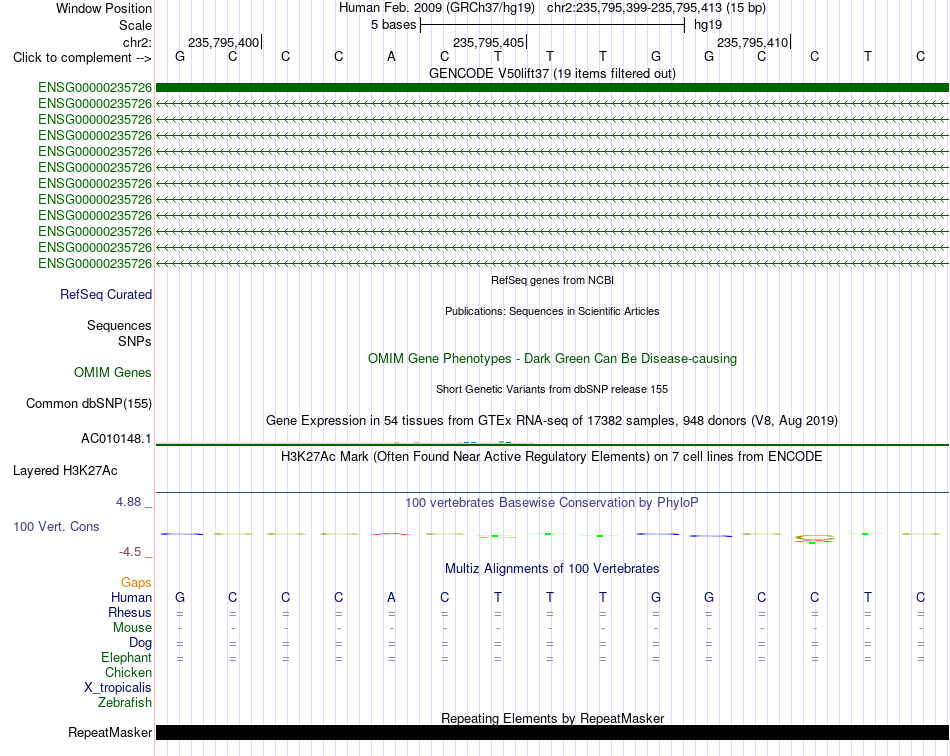Click the RepeatMasker track label
Viewport: 950px width, 756px height.
tap(110, 732)
